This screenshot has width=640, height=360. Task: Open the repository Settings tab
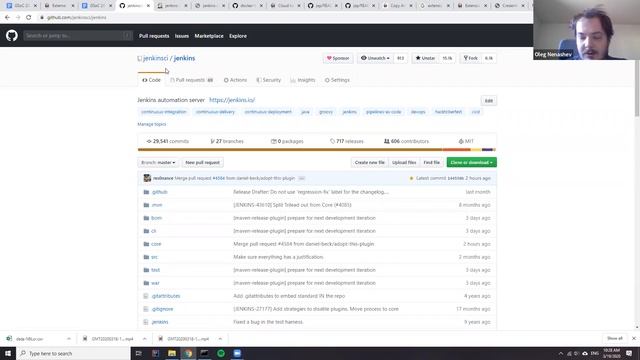[337, 80]
